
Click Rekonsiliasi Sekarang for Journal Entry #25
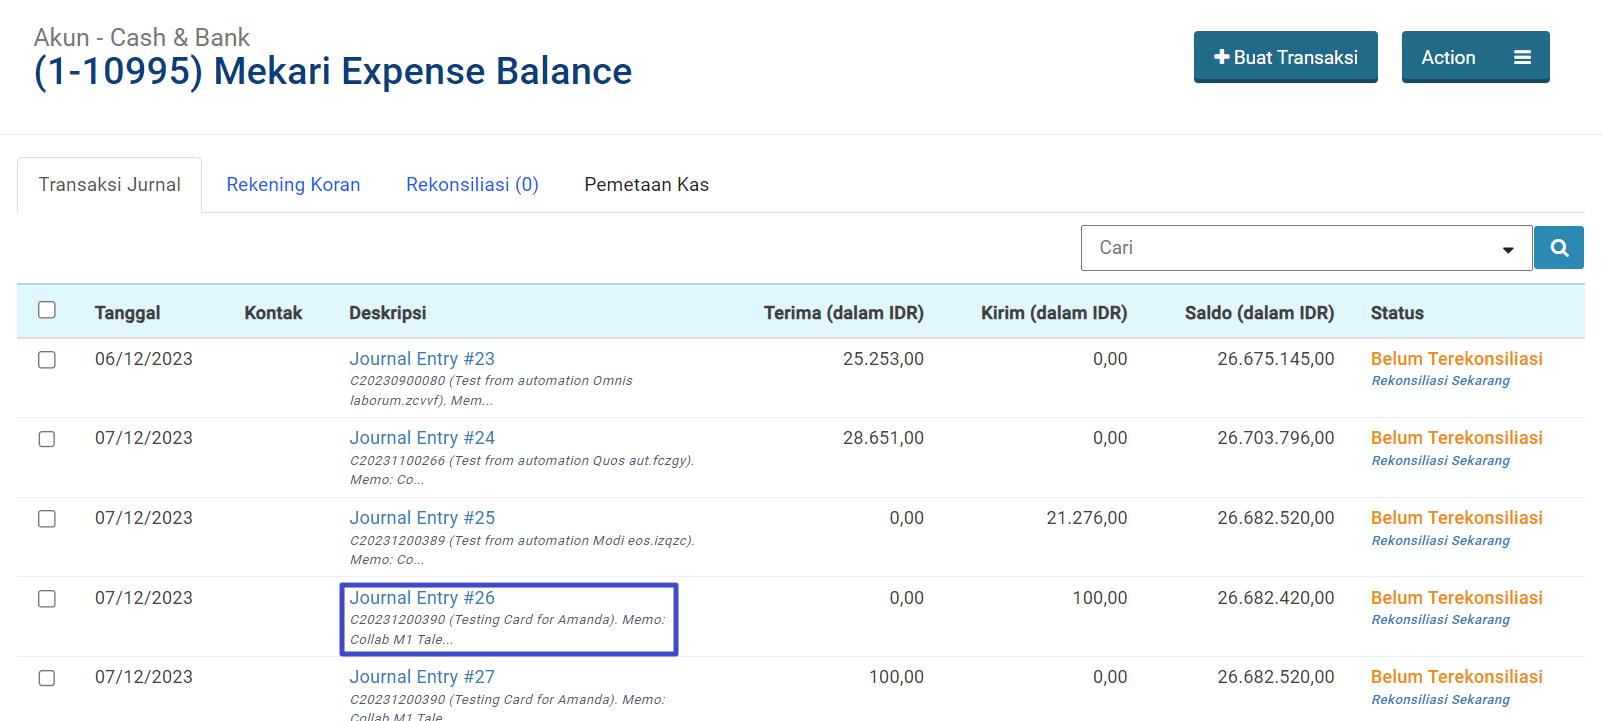coord(1440,541)
